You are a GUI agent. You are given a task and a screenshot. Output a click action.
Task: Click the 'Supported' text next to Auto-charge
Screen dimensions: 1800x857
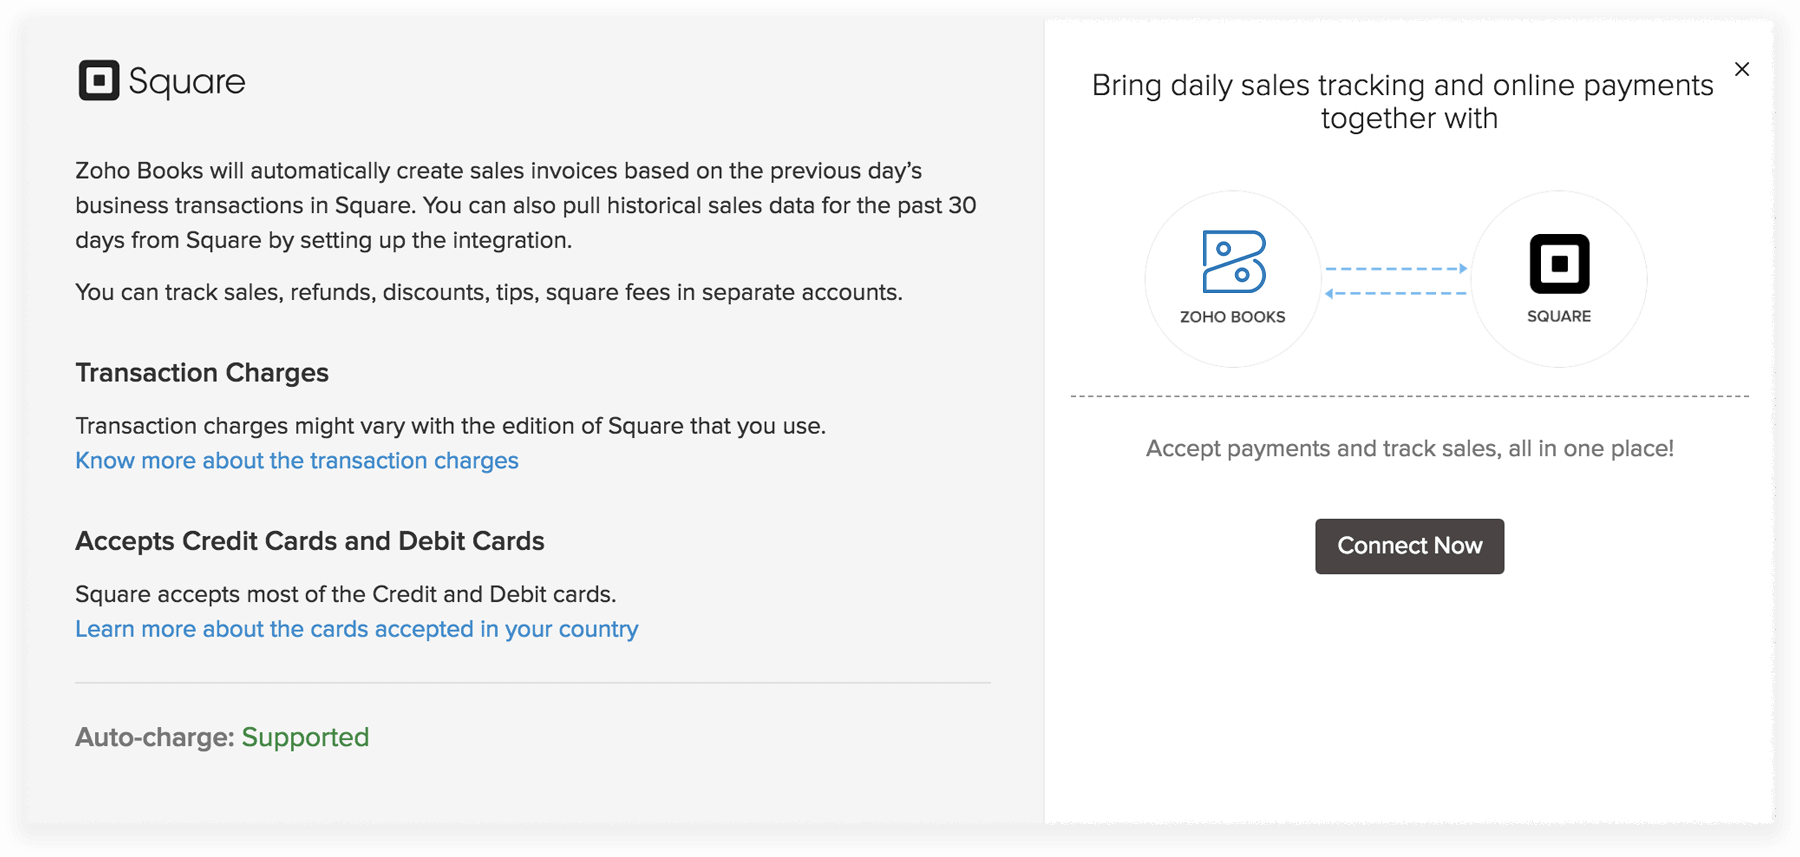pyautogui.click(x=305, y=737)
